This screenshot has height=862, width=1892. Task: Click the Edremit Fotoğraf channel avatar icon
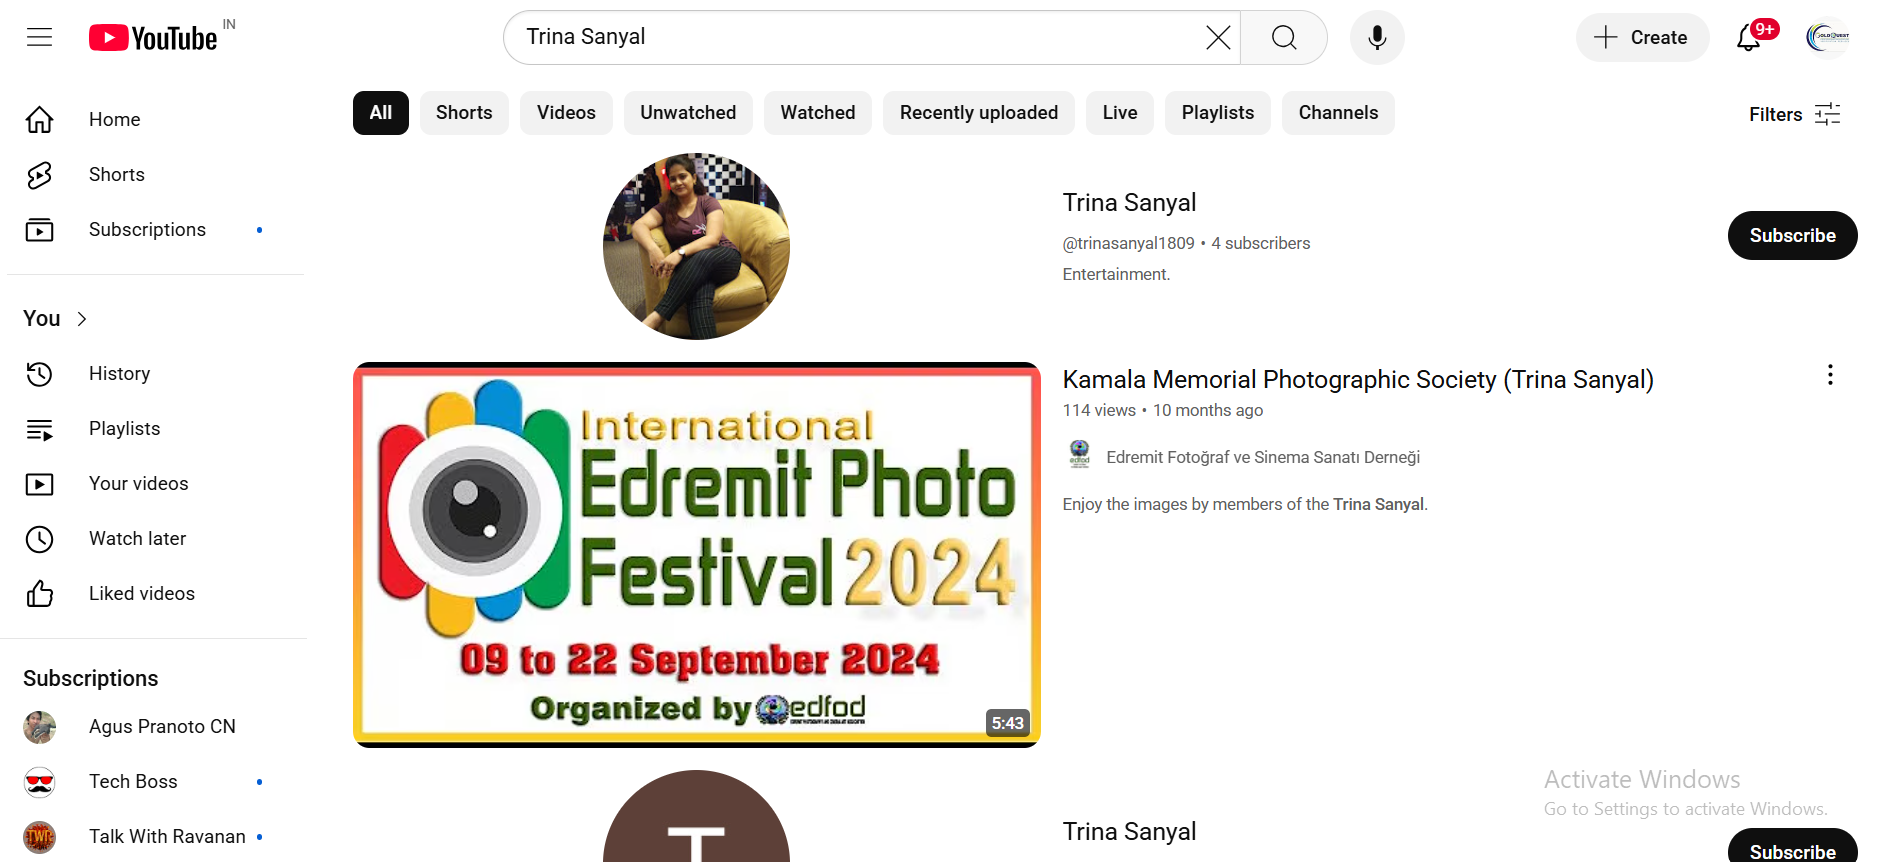pyautogui.click(x=1079, y=455)
